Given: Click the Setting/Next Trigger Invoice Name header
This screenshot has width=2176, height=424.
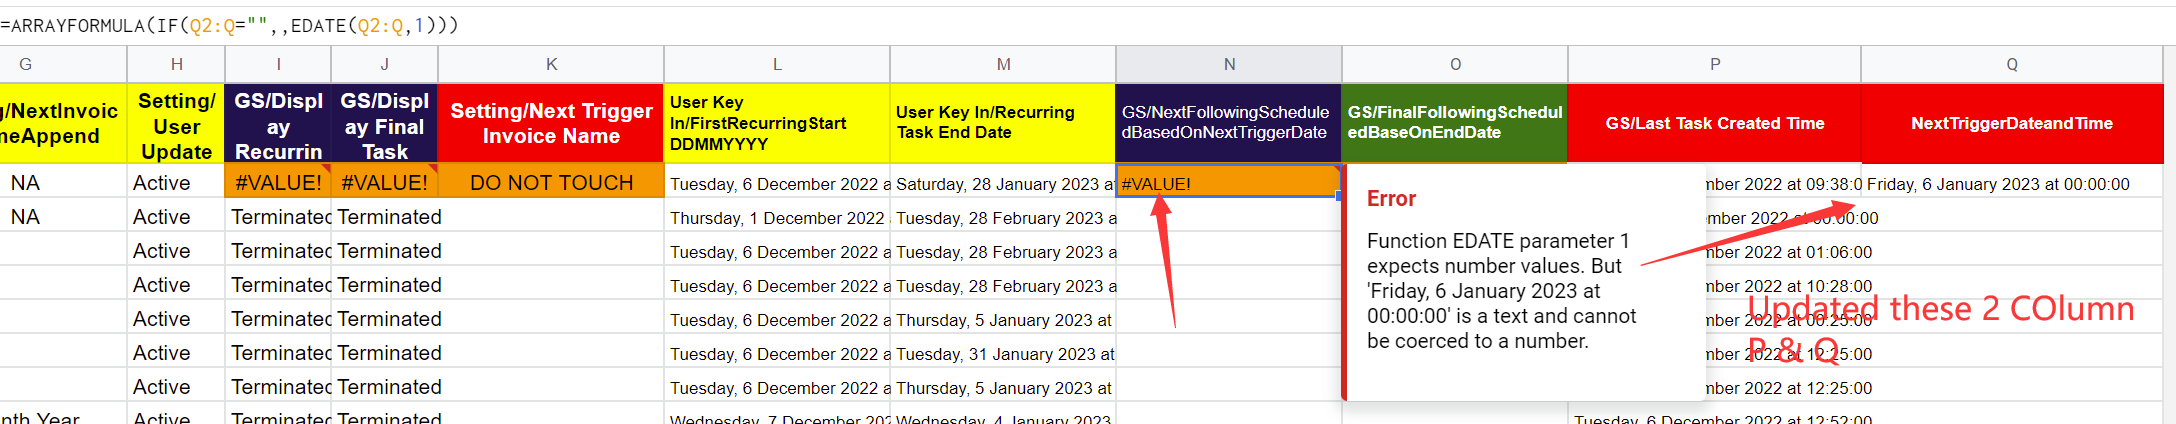Looking at the screenshot, I should pyautogui.click(x=551, y=123).
